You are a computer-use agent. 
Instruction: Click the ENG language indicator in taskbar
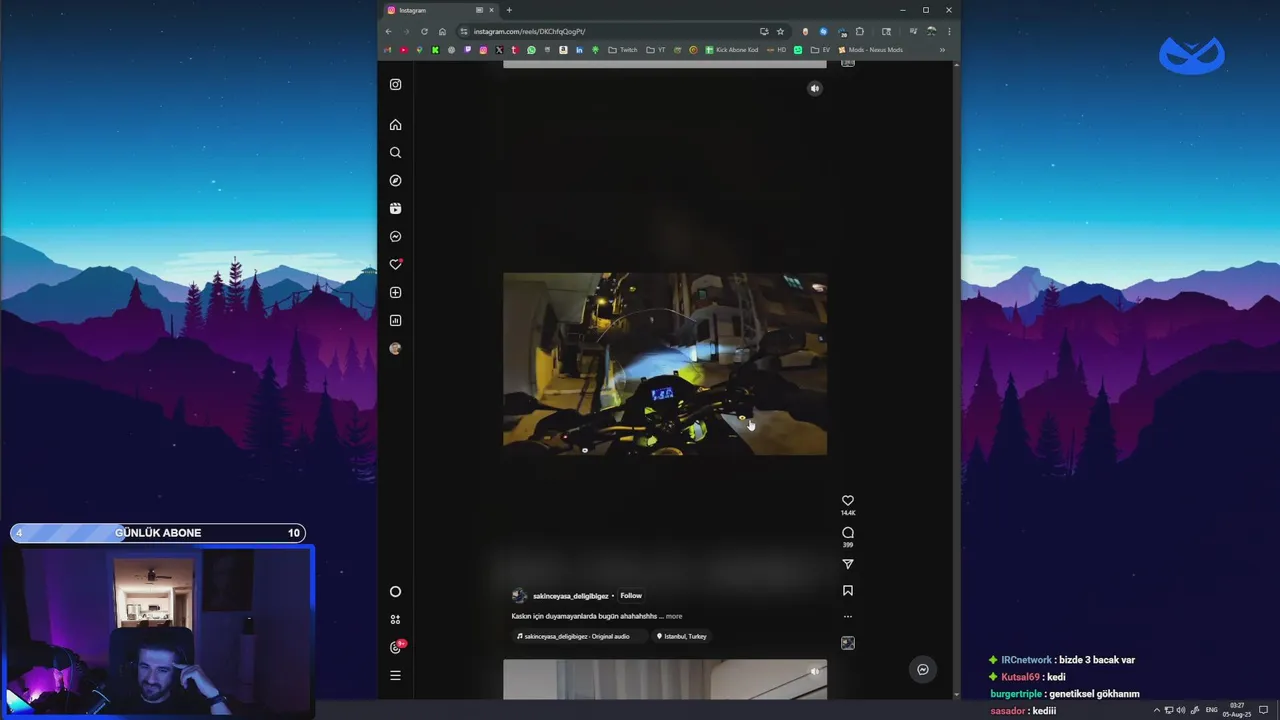pyautogui.click(x=1212, y=710)
